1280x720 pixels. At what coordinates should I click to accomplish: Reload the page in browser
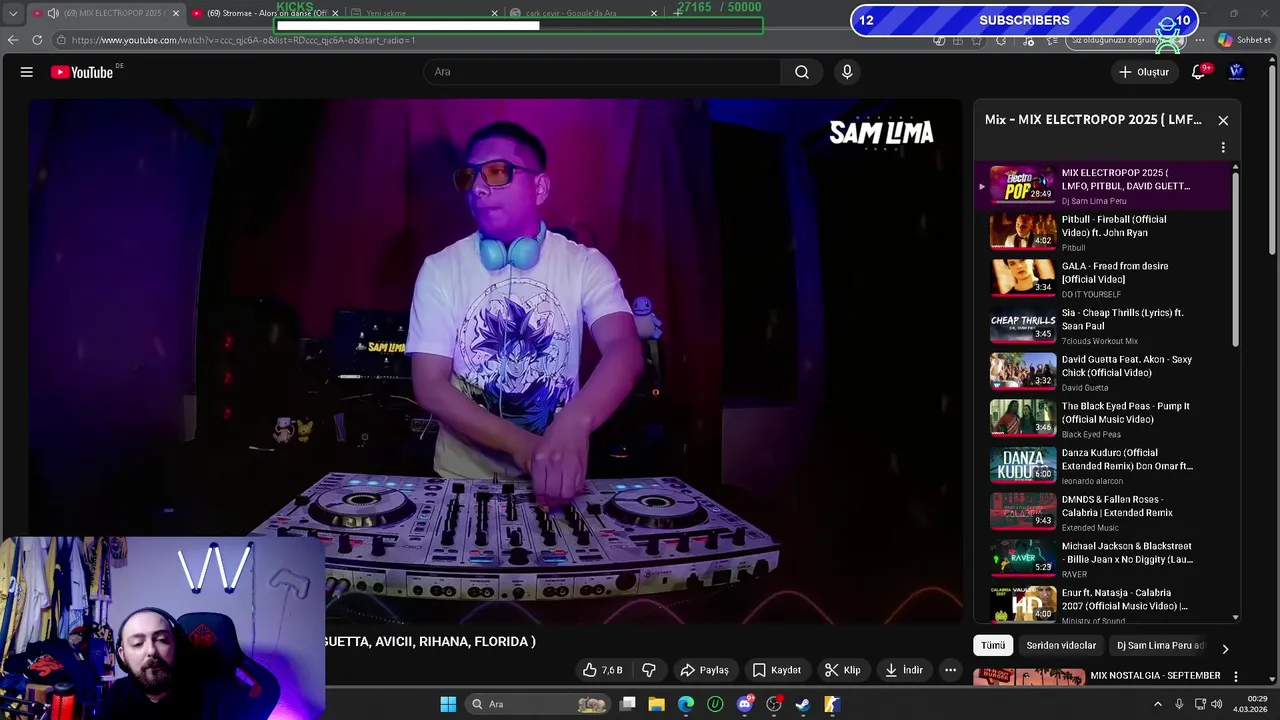pos(37,40)
